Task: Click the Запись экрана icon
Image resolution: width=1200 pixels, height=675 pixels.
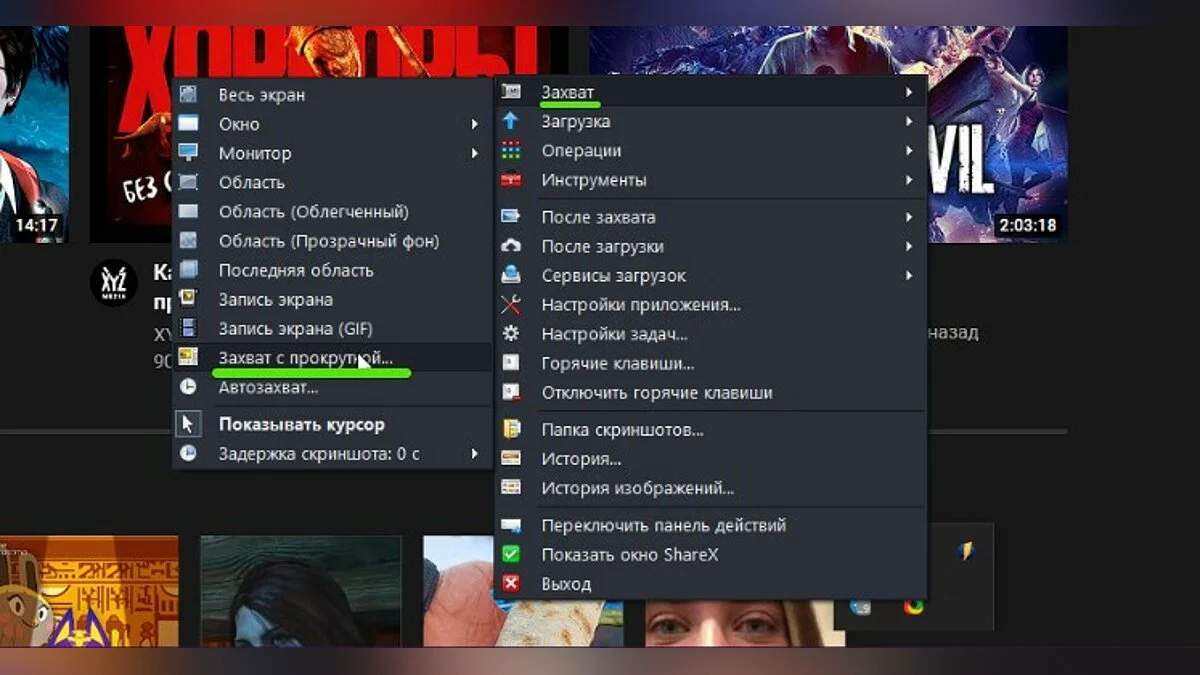Action: coord(188,299)
